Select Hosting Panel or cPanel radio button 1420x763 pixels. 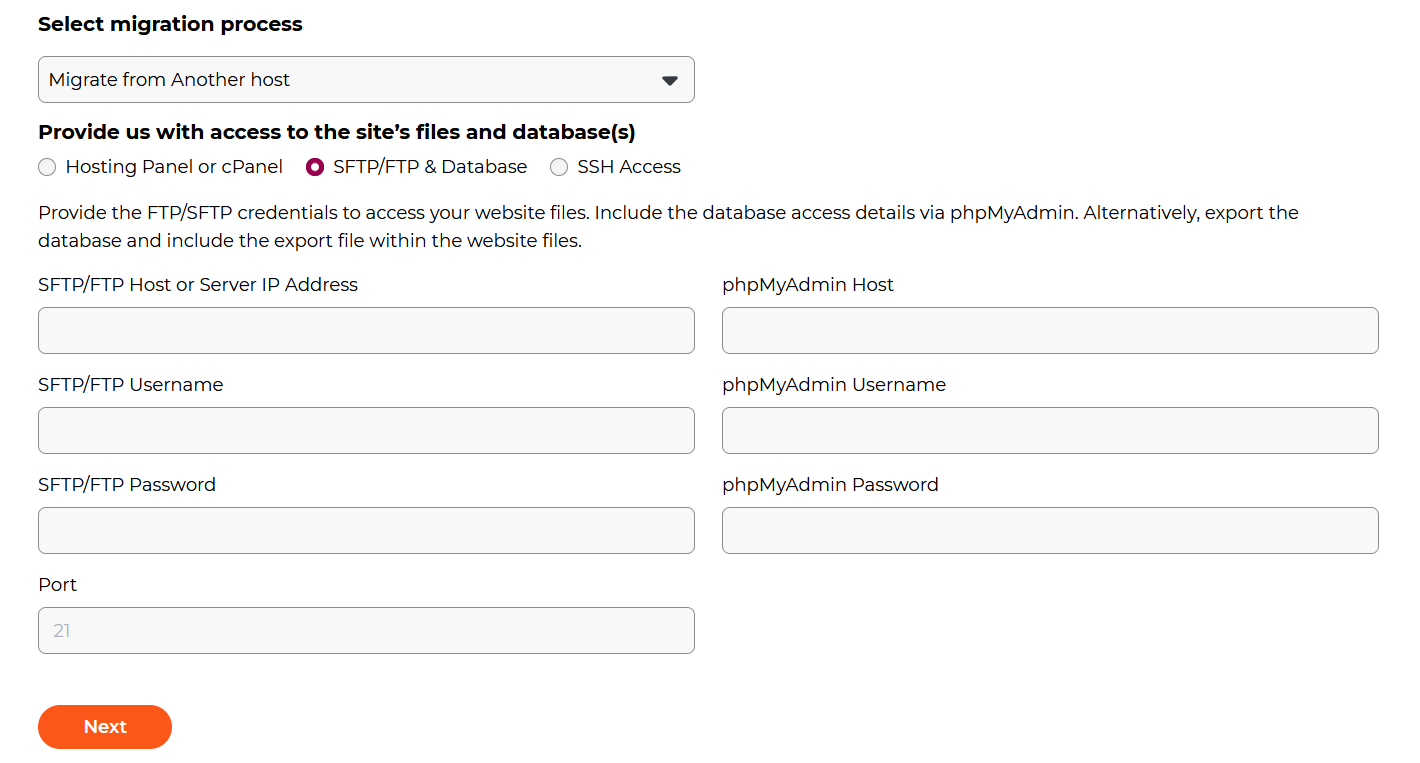47,167
